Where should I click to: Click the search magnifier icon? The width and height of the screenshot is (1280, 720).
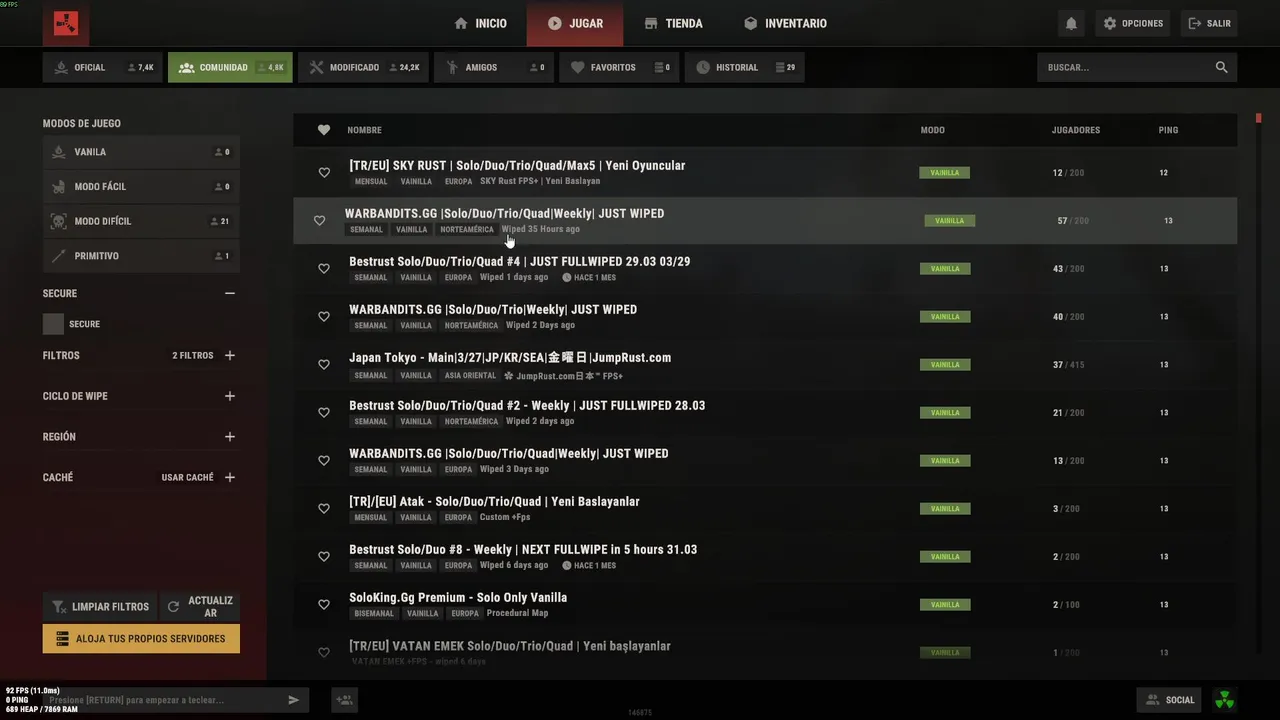pos(1221,67)
